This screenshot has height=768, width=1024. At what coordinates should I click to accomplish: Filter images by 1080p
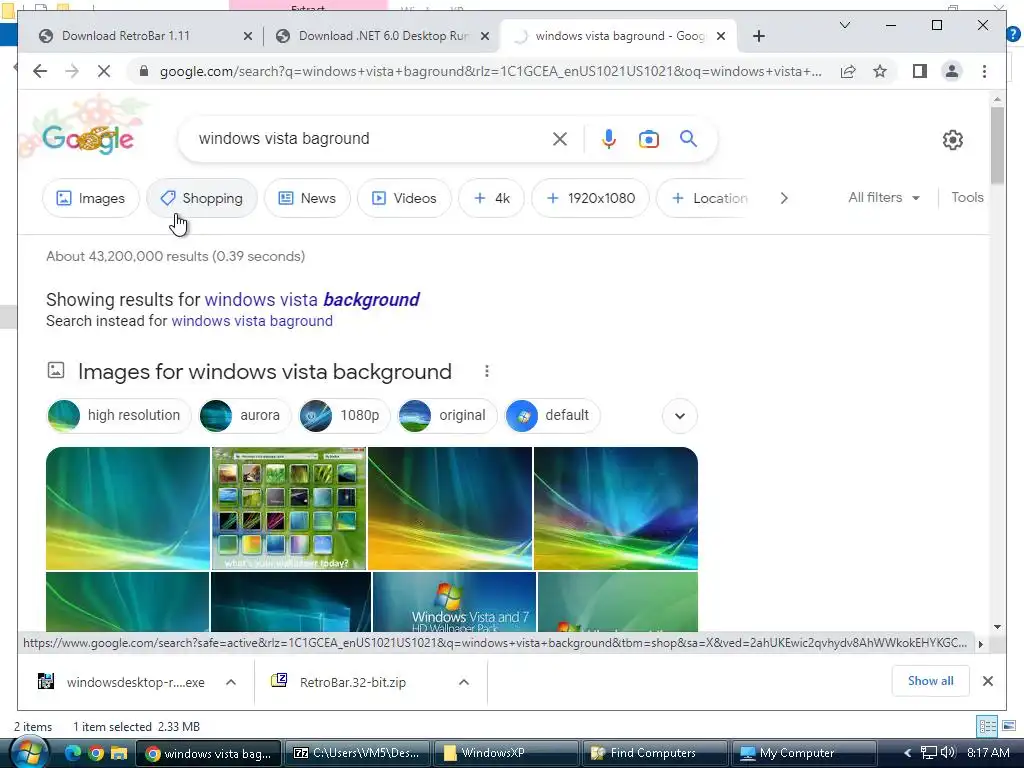(x=344, y=415)
